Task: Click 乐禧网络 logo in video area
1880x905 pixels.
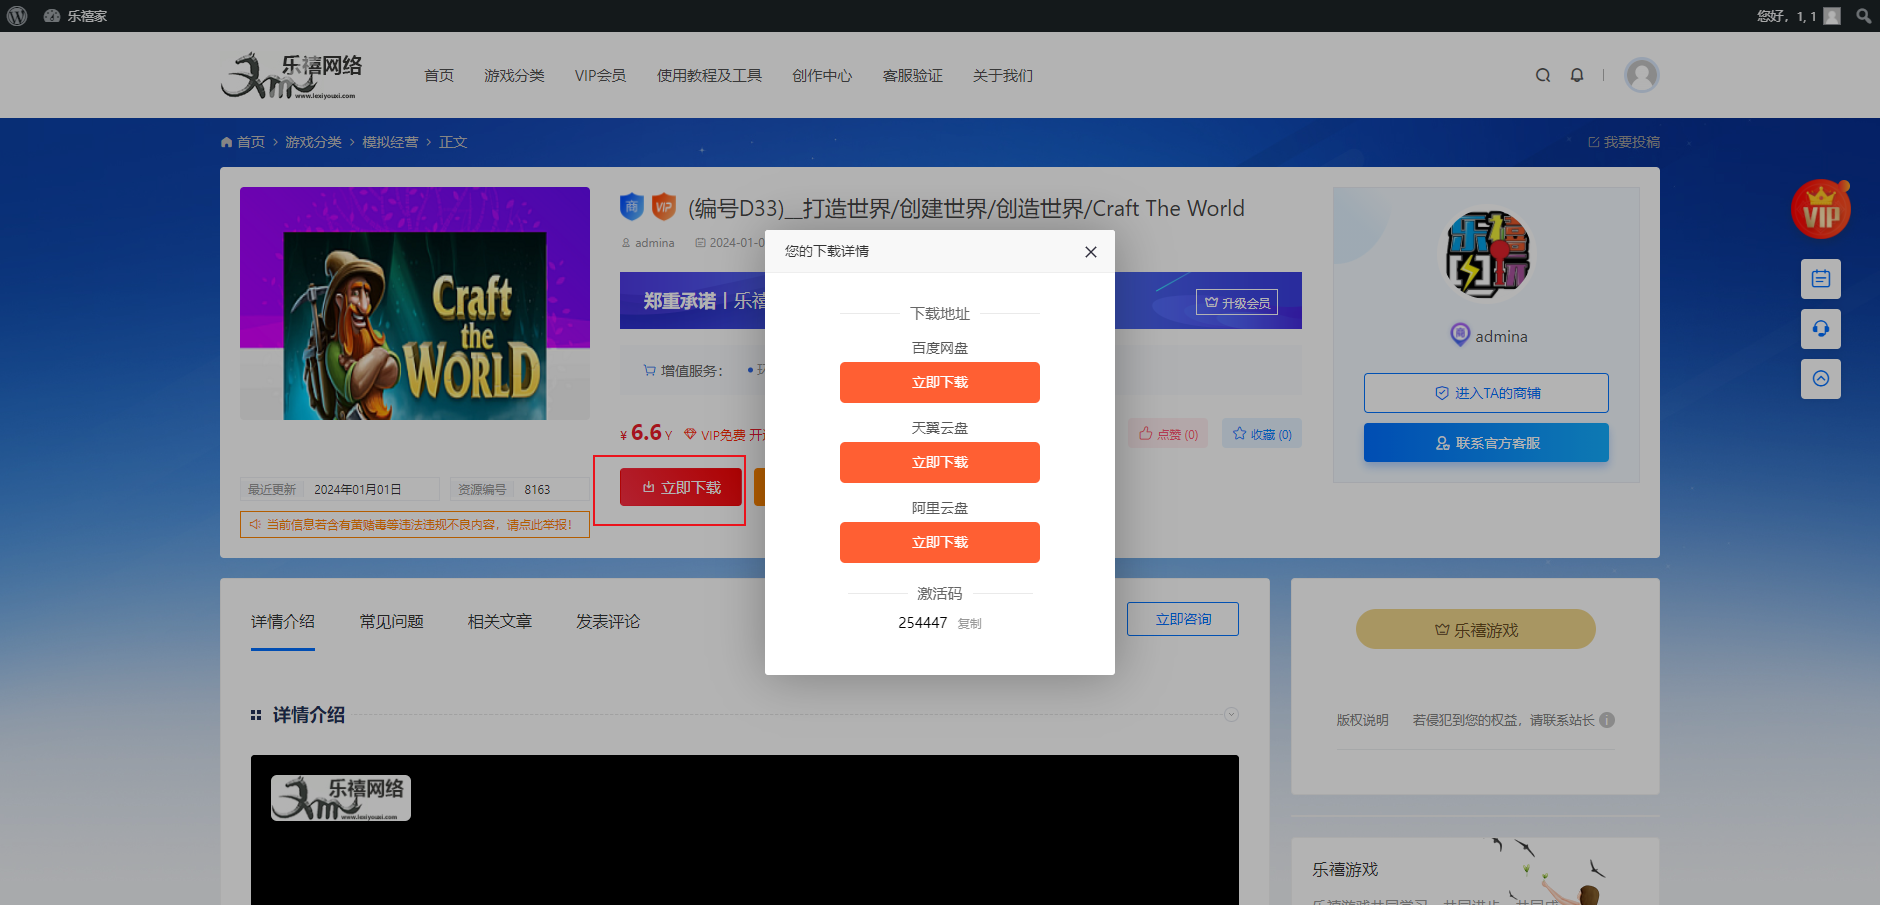Action: pyautogui.click(x=341, y=798)
